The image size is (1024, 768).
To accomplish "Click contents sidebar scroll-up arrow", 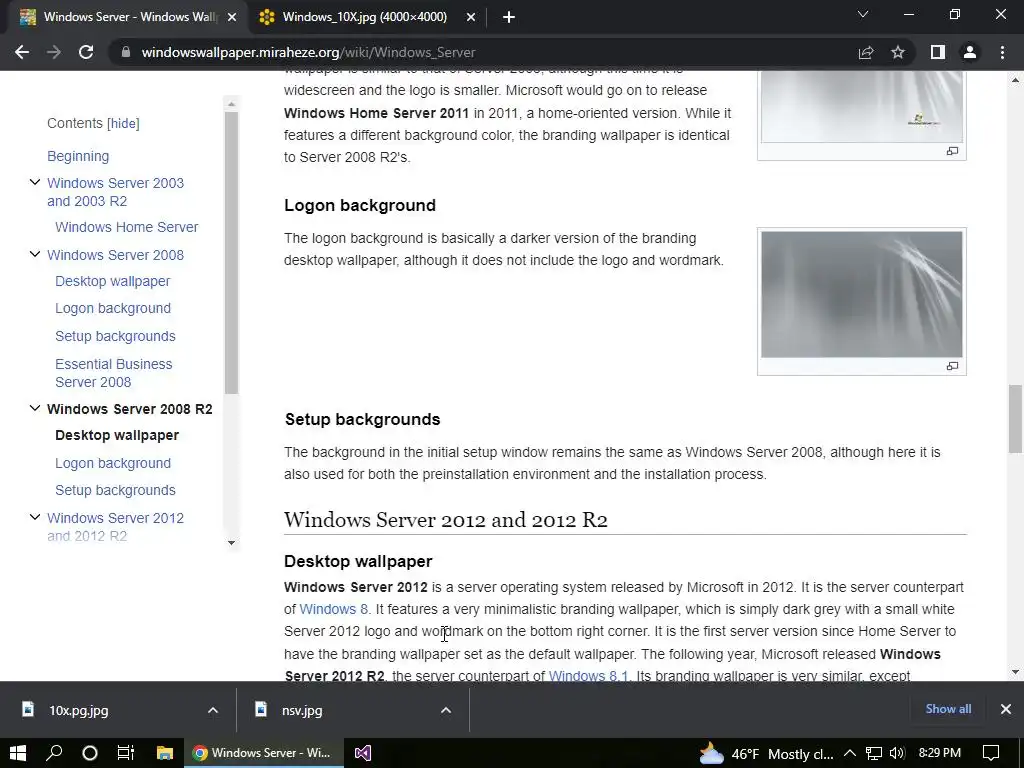I will (231, 104).
